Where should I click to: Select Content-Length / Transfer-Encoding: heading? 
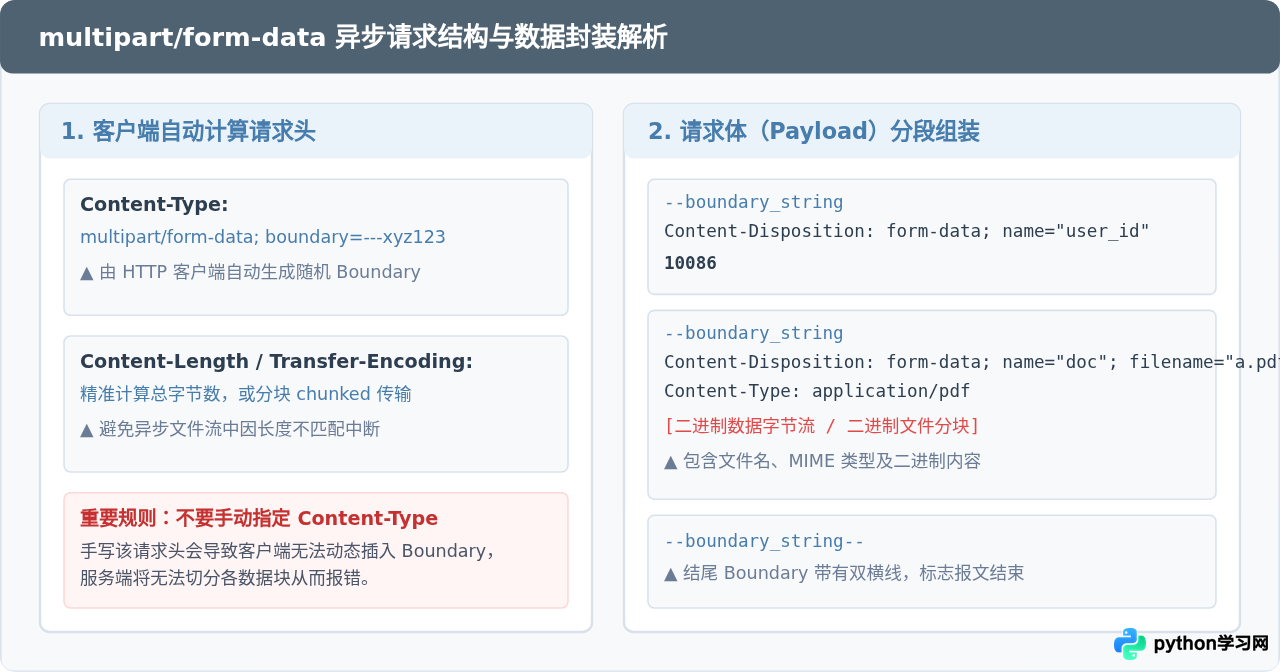click(x=276, y=362)
